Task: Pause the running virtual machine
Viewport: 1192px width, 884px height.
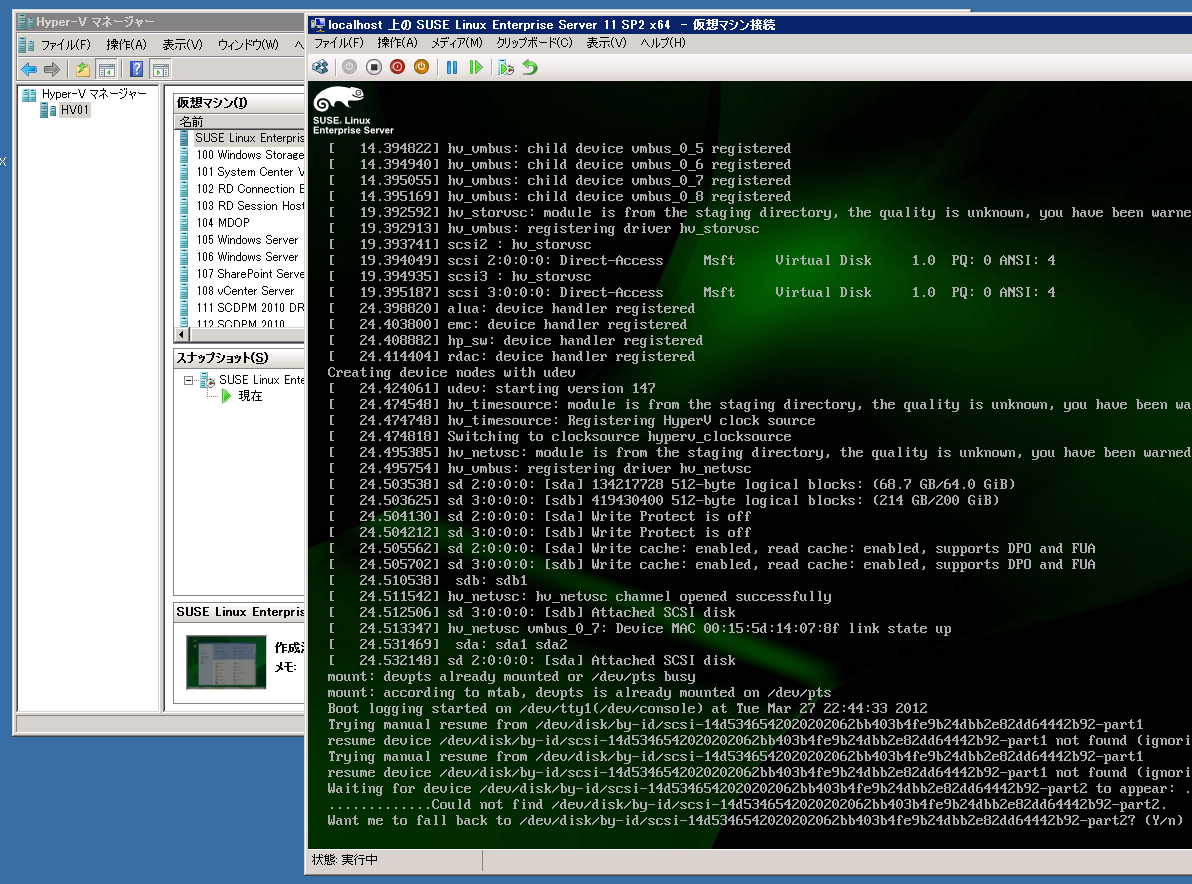Action: pos(451,67)
